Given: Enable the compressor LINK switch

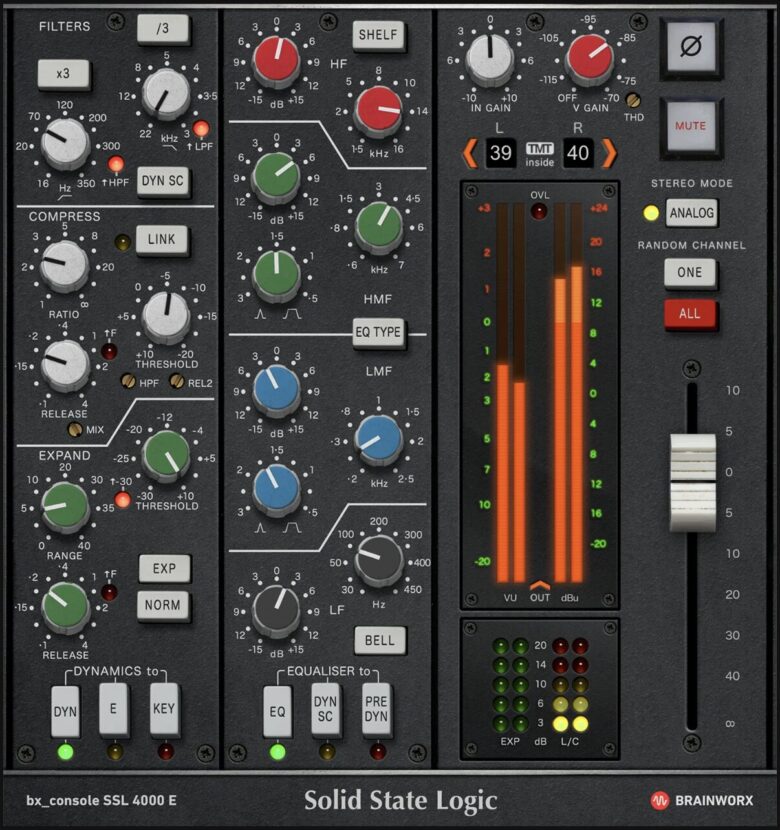Looking at the screenshot, I should 162,241.
